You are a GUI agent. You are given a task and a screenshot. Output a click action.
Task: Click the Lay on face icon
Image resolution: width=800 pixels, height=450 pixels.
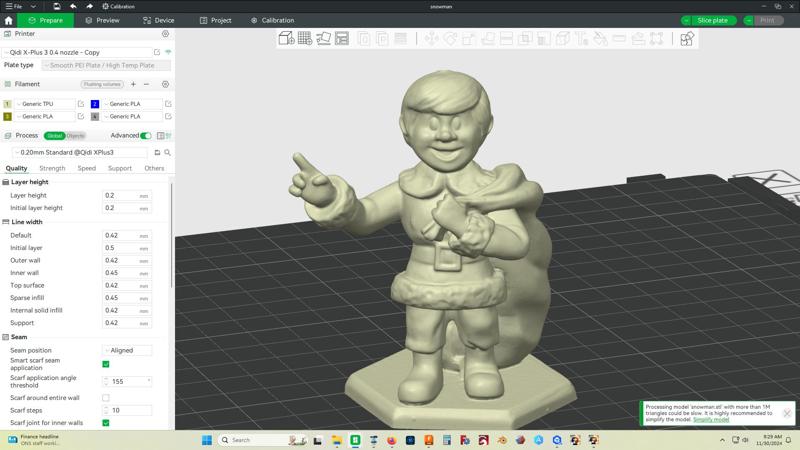[488, 38]
